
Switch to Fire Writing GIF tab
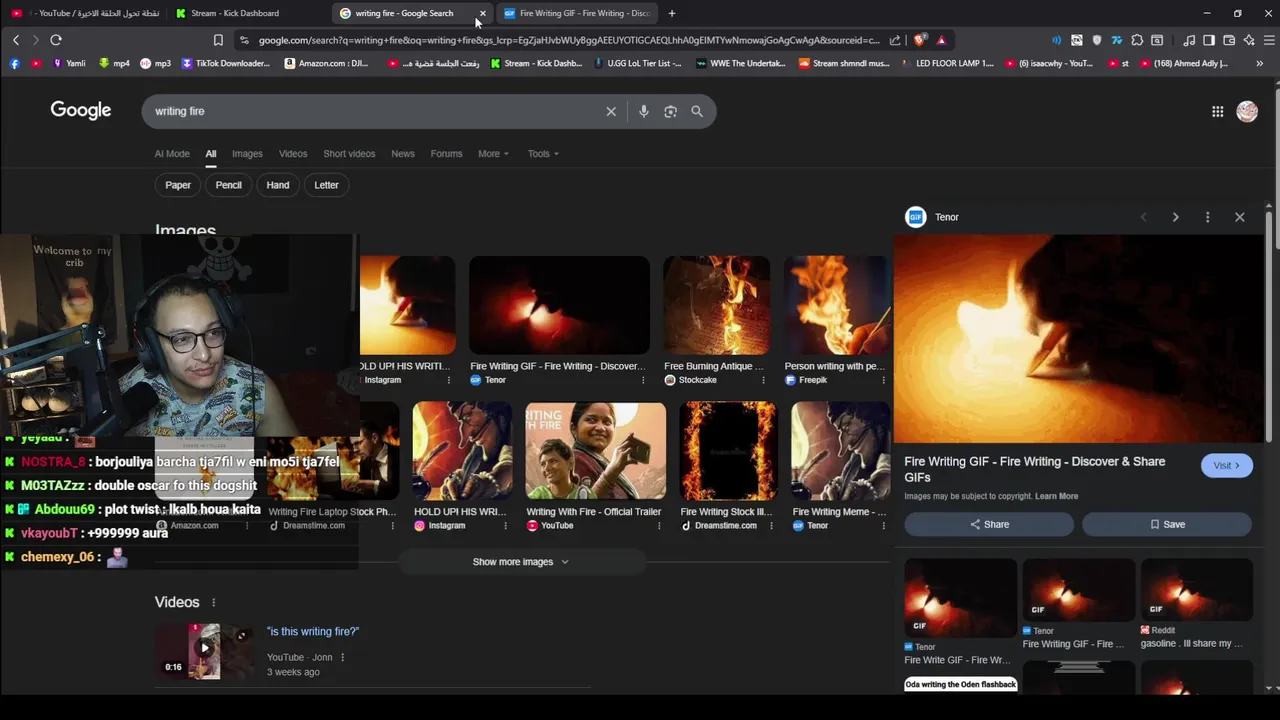click(x=578, y=13)
